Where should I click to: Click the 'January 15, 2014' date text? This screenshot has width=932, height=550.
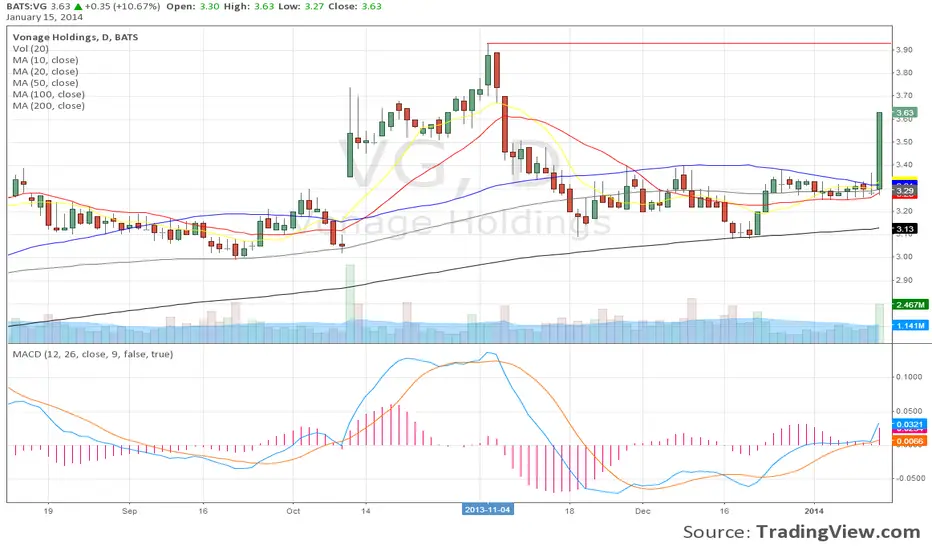click(45, 17)
